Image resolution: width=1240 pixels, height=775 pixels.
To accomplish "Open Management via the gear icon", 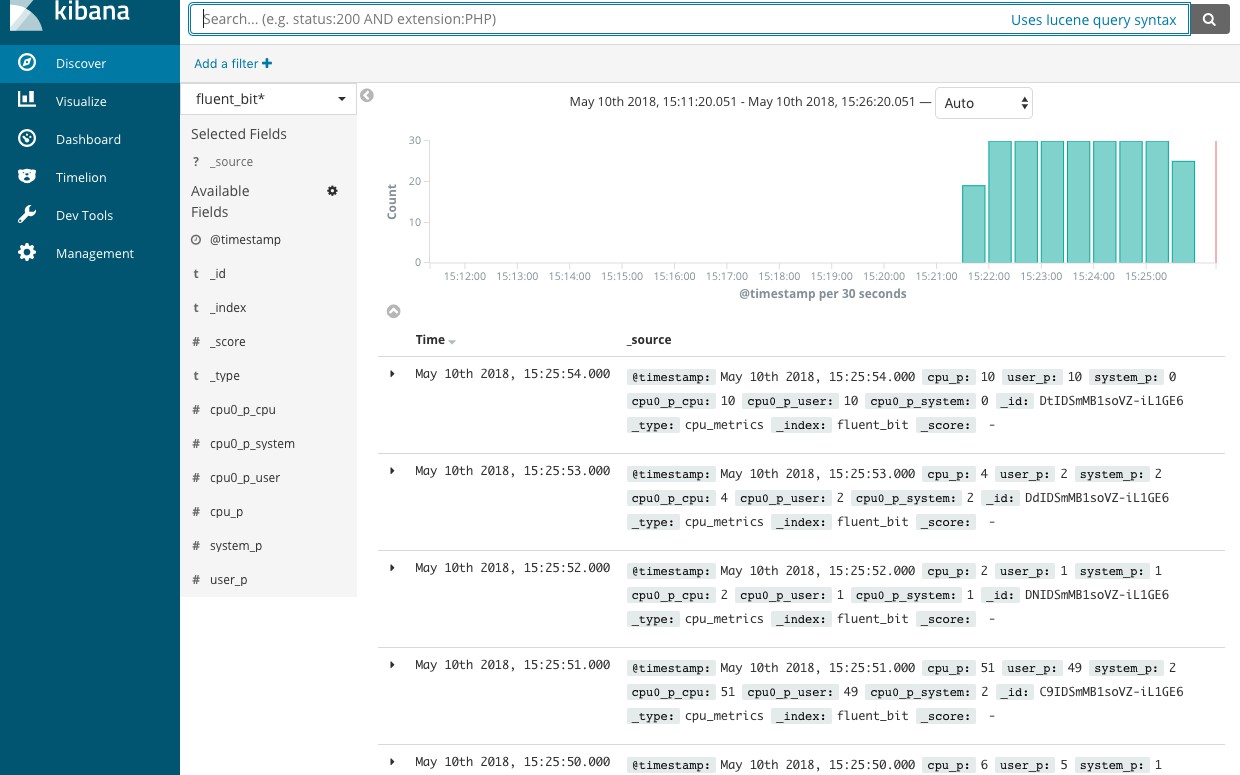I will pos(27,253).
